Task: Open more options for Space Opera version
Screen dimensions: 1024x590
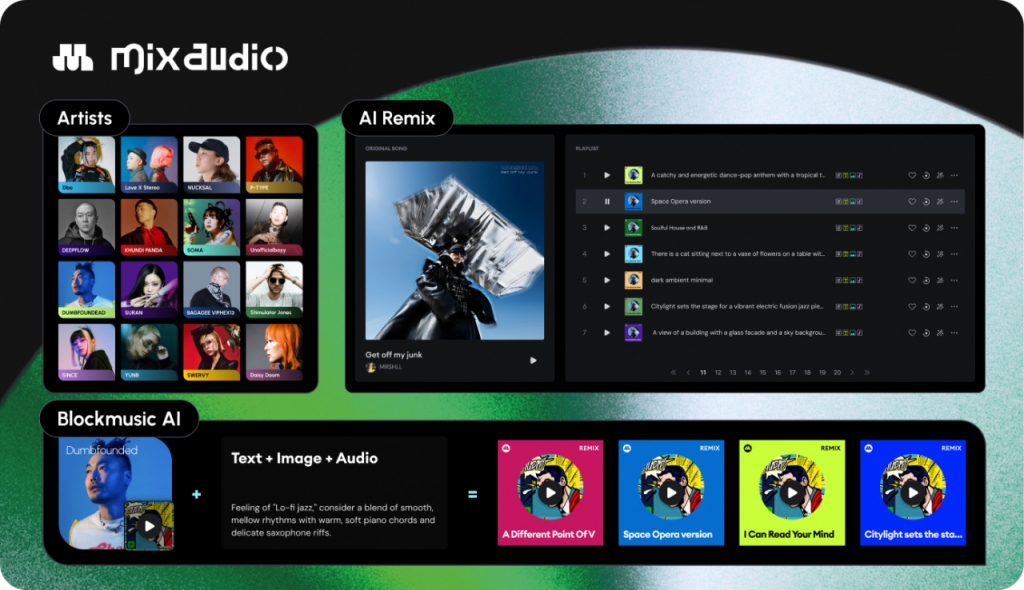Action: (954, 202)
